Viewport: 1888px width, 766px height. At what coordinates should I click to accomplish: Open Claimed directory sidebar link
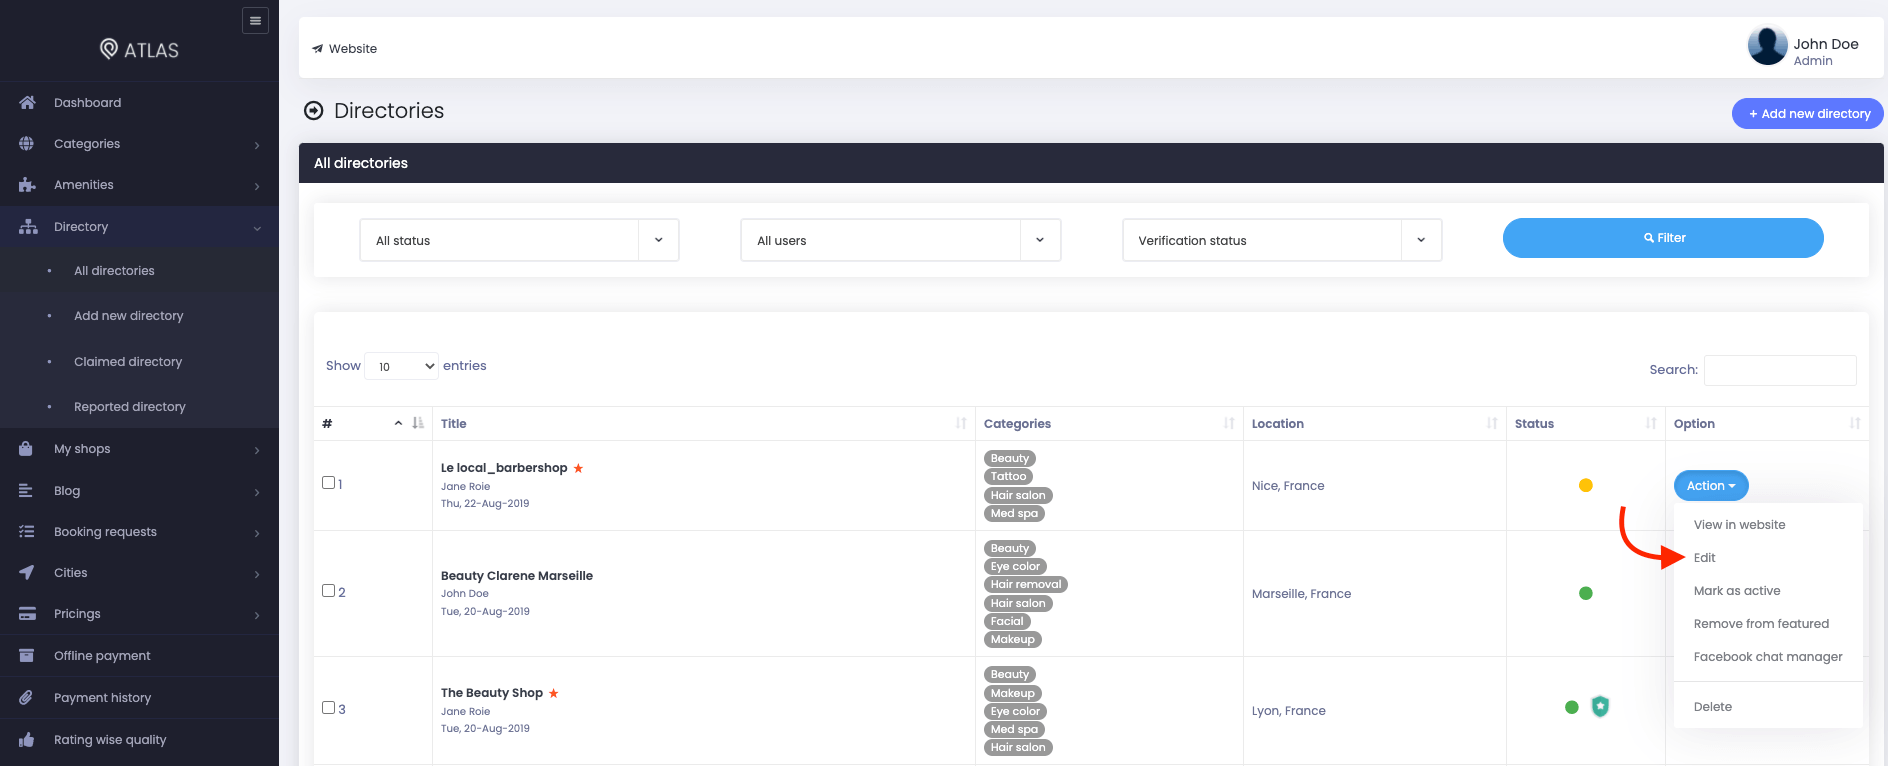(128, 362)
